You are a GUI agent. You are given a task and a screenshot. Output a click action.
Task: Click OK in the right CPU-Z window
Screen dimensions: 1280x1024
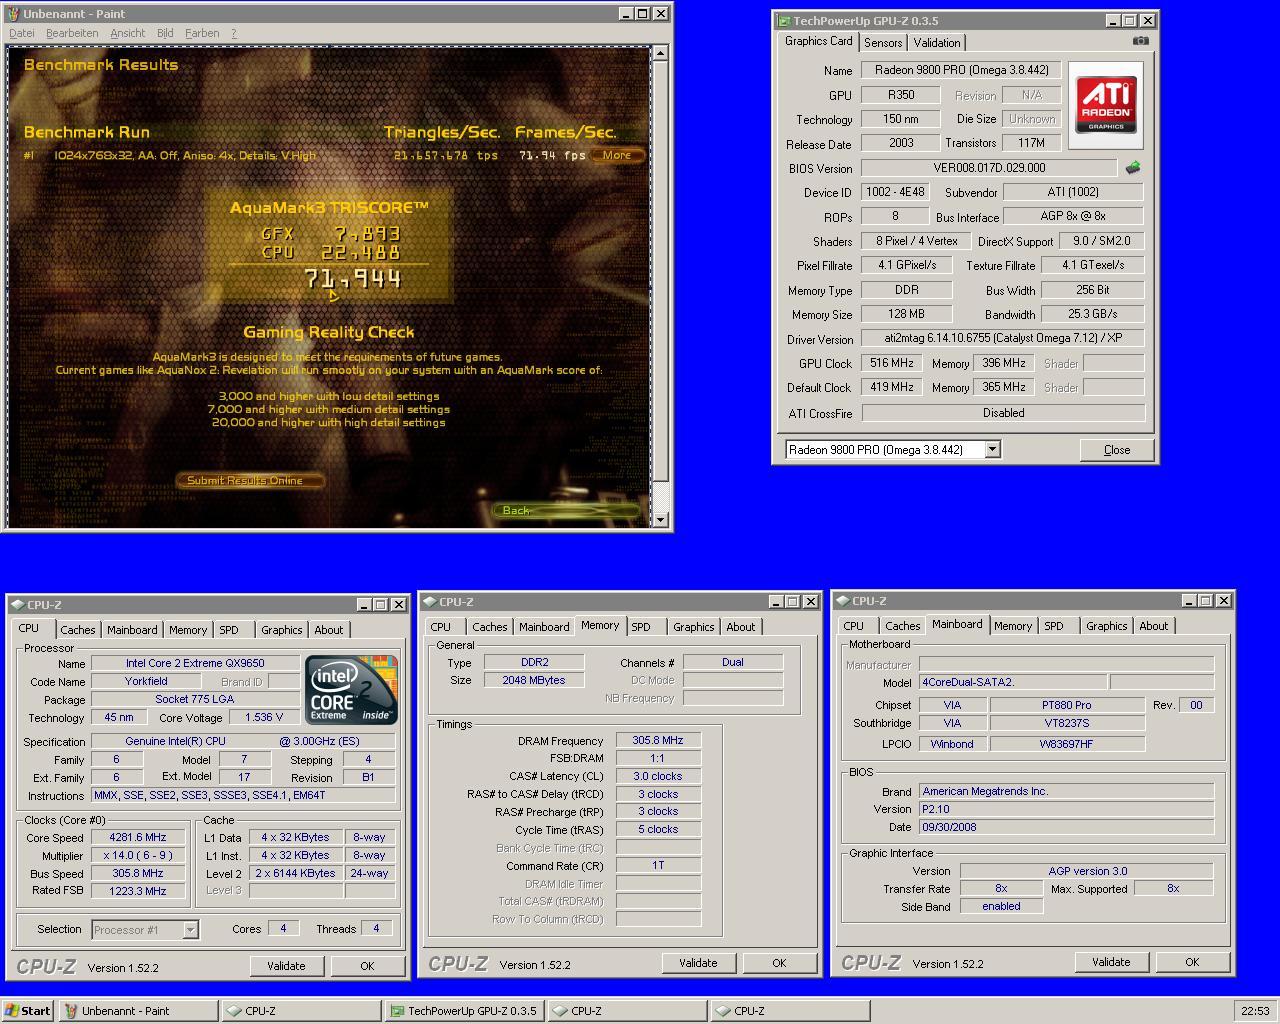click(1192, 962)
